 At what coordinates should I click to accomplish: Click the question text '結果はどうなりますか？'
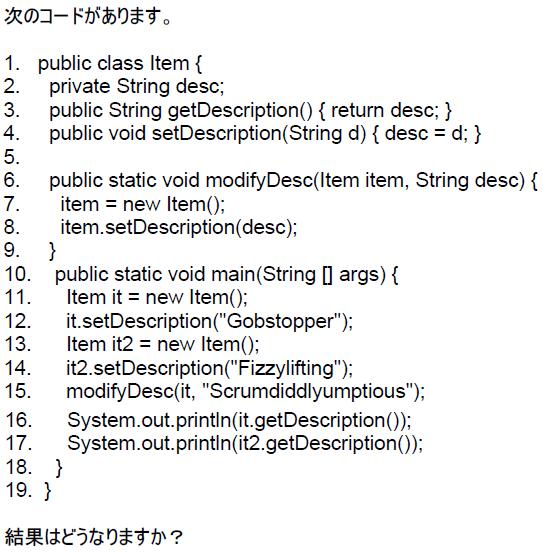point(94,537)
